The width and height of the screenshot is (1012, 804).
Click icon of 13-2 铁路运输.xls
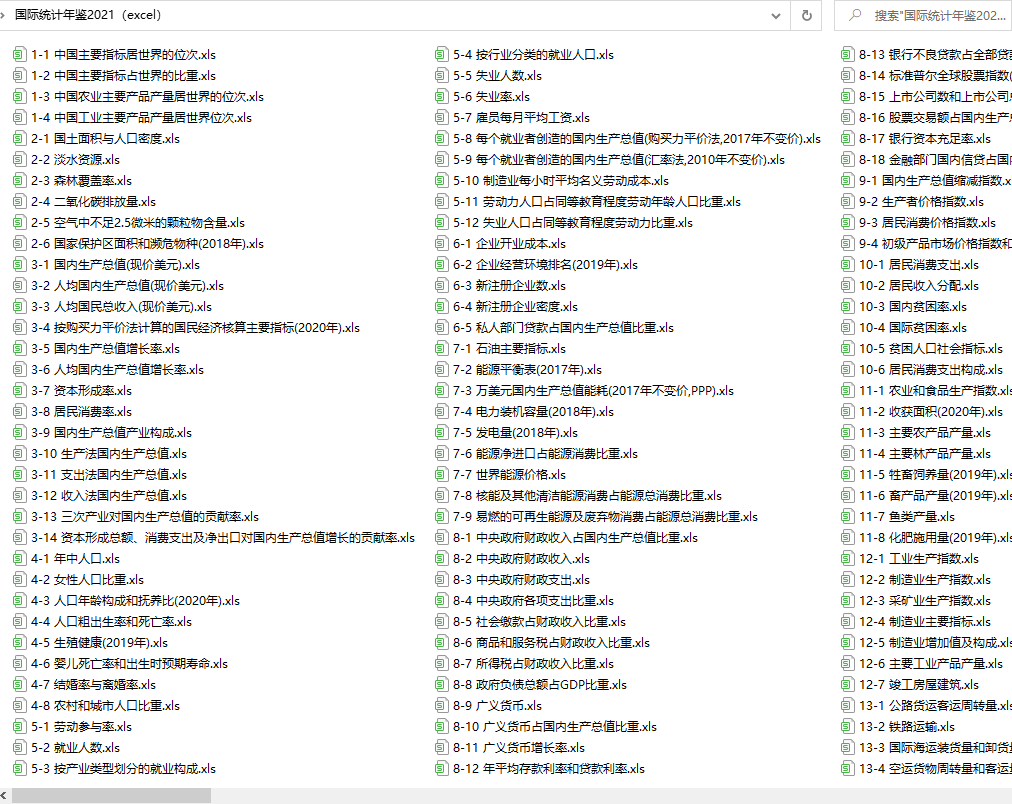(x=848, y=727)
